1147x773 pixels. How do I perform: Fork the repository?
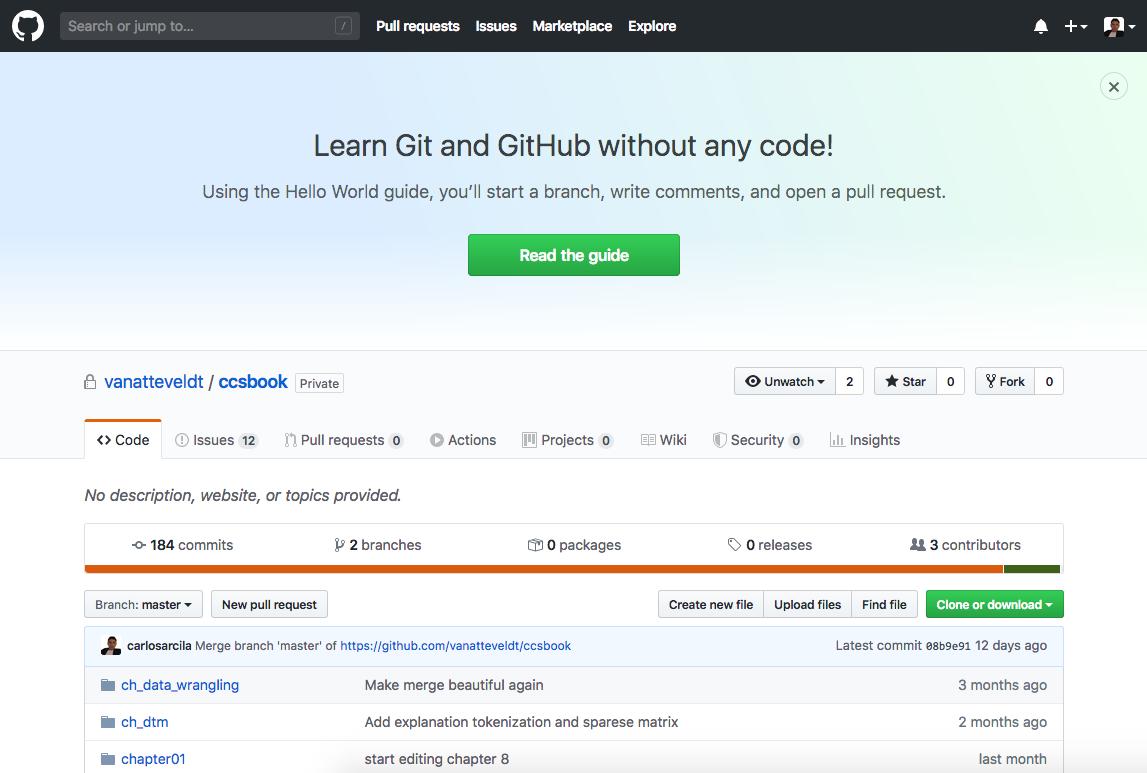pyautogui.click(x=1005, y=381)
